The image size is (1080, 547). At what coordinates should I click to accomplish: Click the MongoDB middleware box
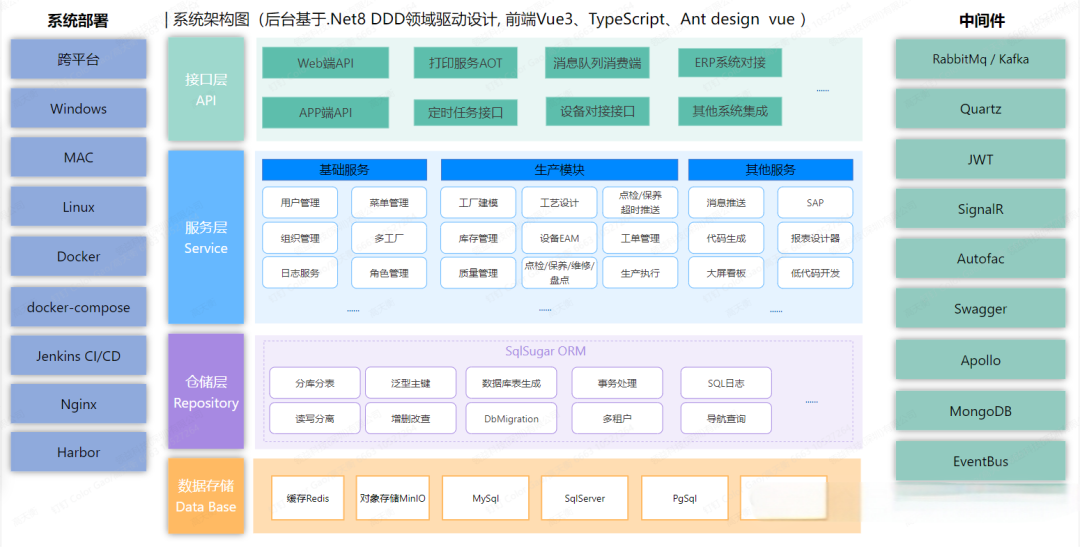point(981,411)
